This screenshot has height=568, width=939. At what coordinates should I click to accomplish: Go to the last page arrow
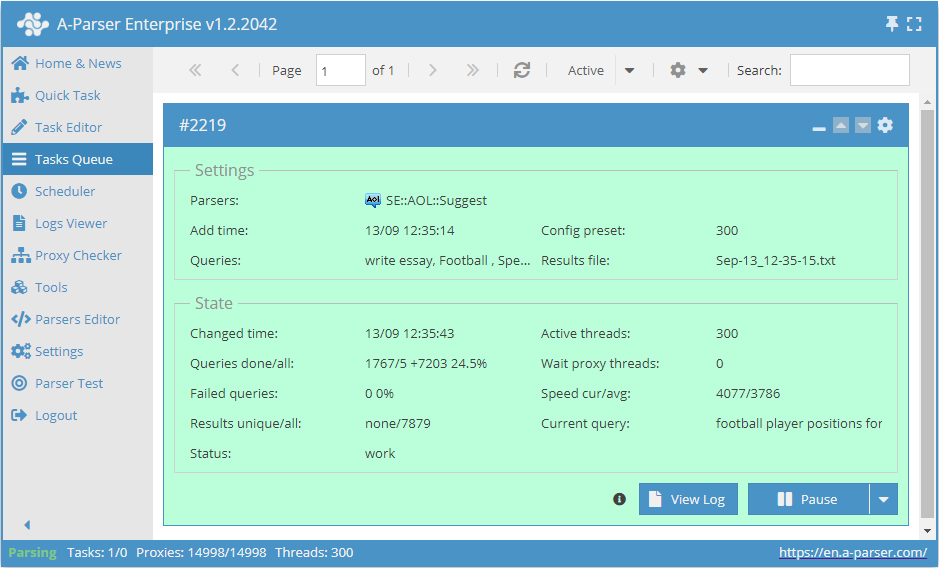click(x=473, y=70)
